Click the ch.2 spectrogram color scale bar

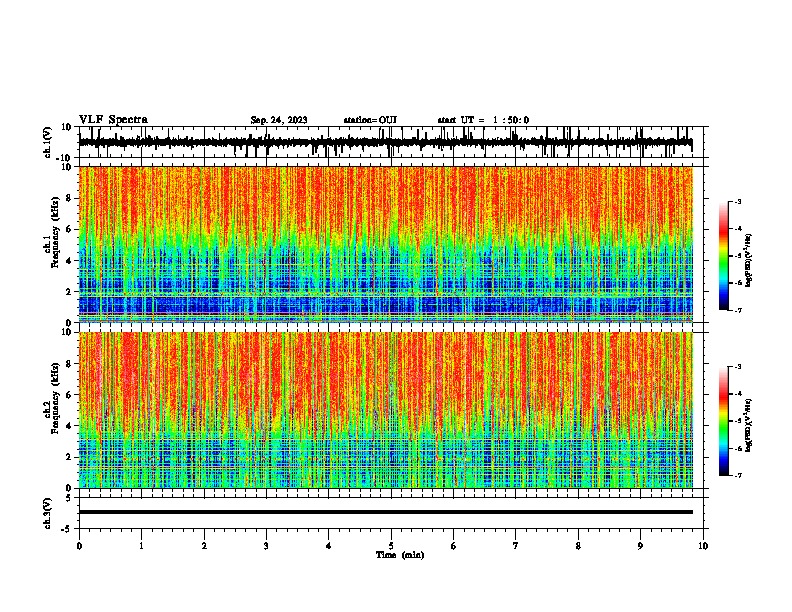[724, 421]
